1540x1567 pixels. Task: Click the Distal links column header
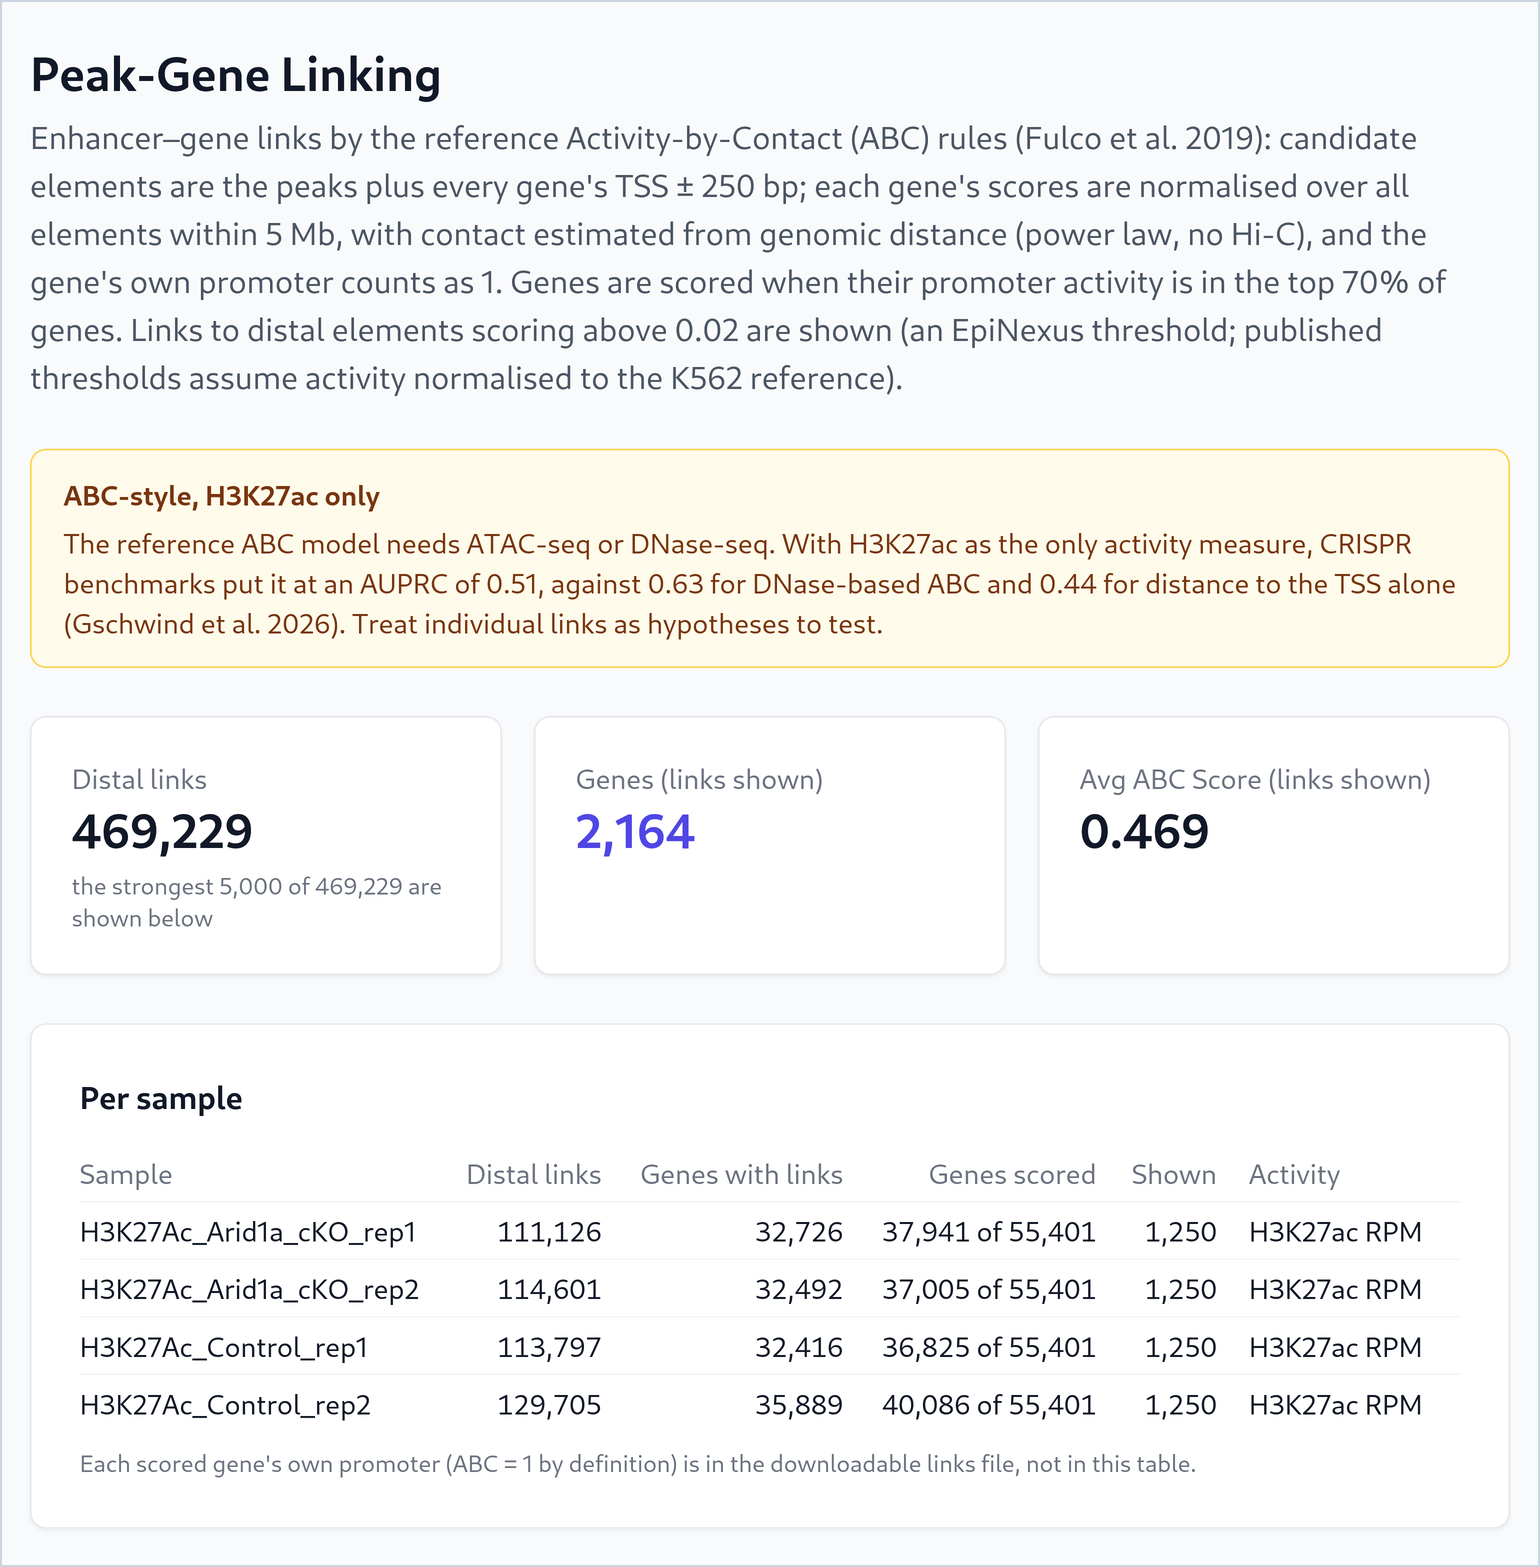534,1174
